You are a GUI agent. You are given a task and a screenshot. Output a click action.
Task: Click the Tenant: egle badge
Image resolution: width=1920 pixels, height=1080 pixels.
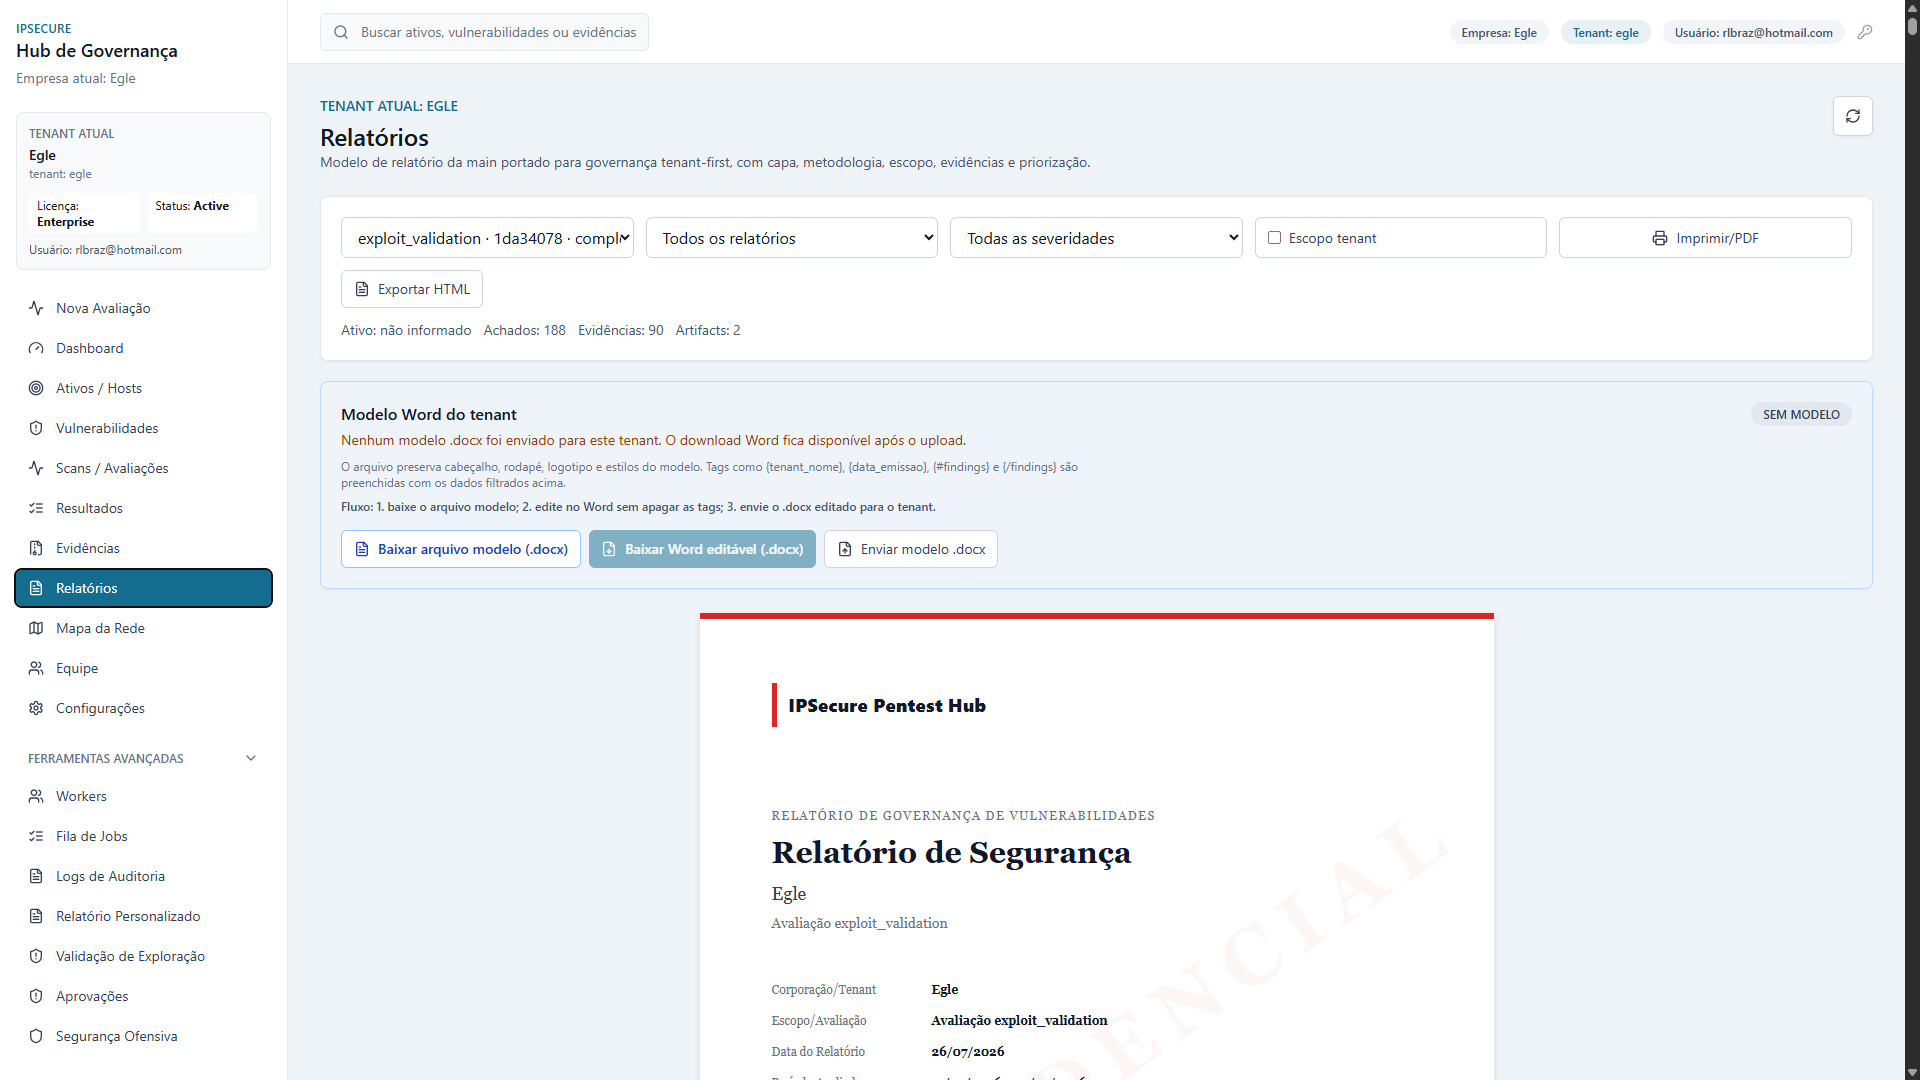pos(1605,32)
